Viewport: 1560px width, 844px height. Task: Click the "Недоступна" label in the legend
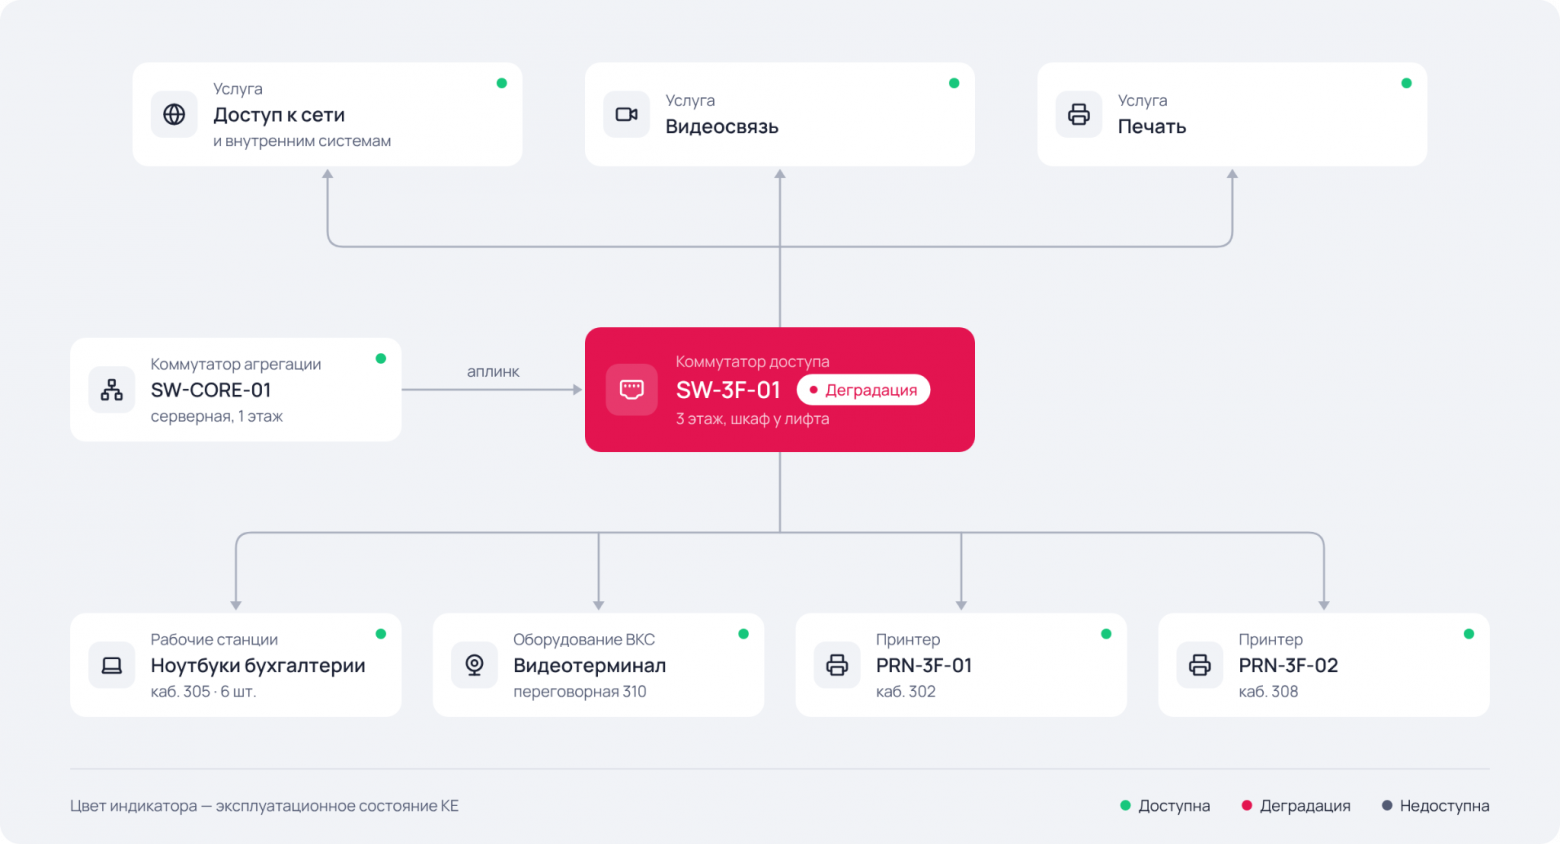(1444, 806)
